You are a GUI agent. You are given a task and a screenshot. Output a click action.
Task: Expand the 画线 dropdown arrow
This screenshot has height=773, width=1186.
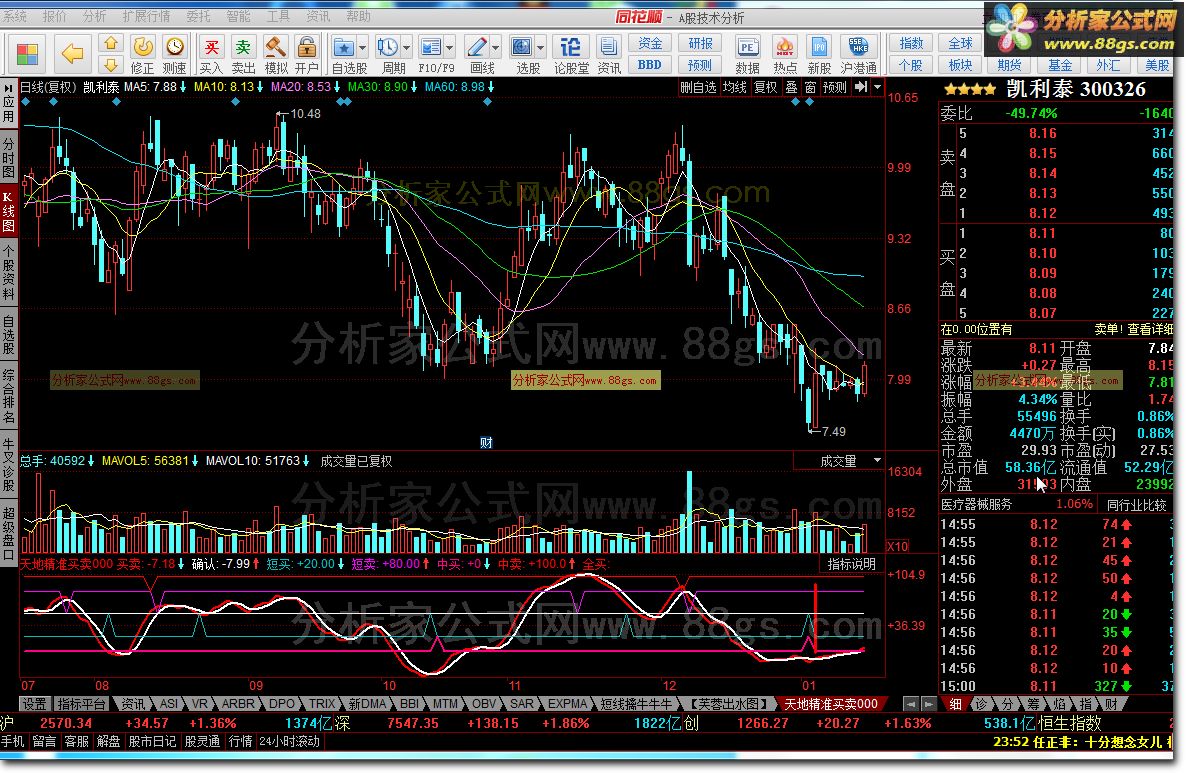(495, 48)
